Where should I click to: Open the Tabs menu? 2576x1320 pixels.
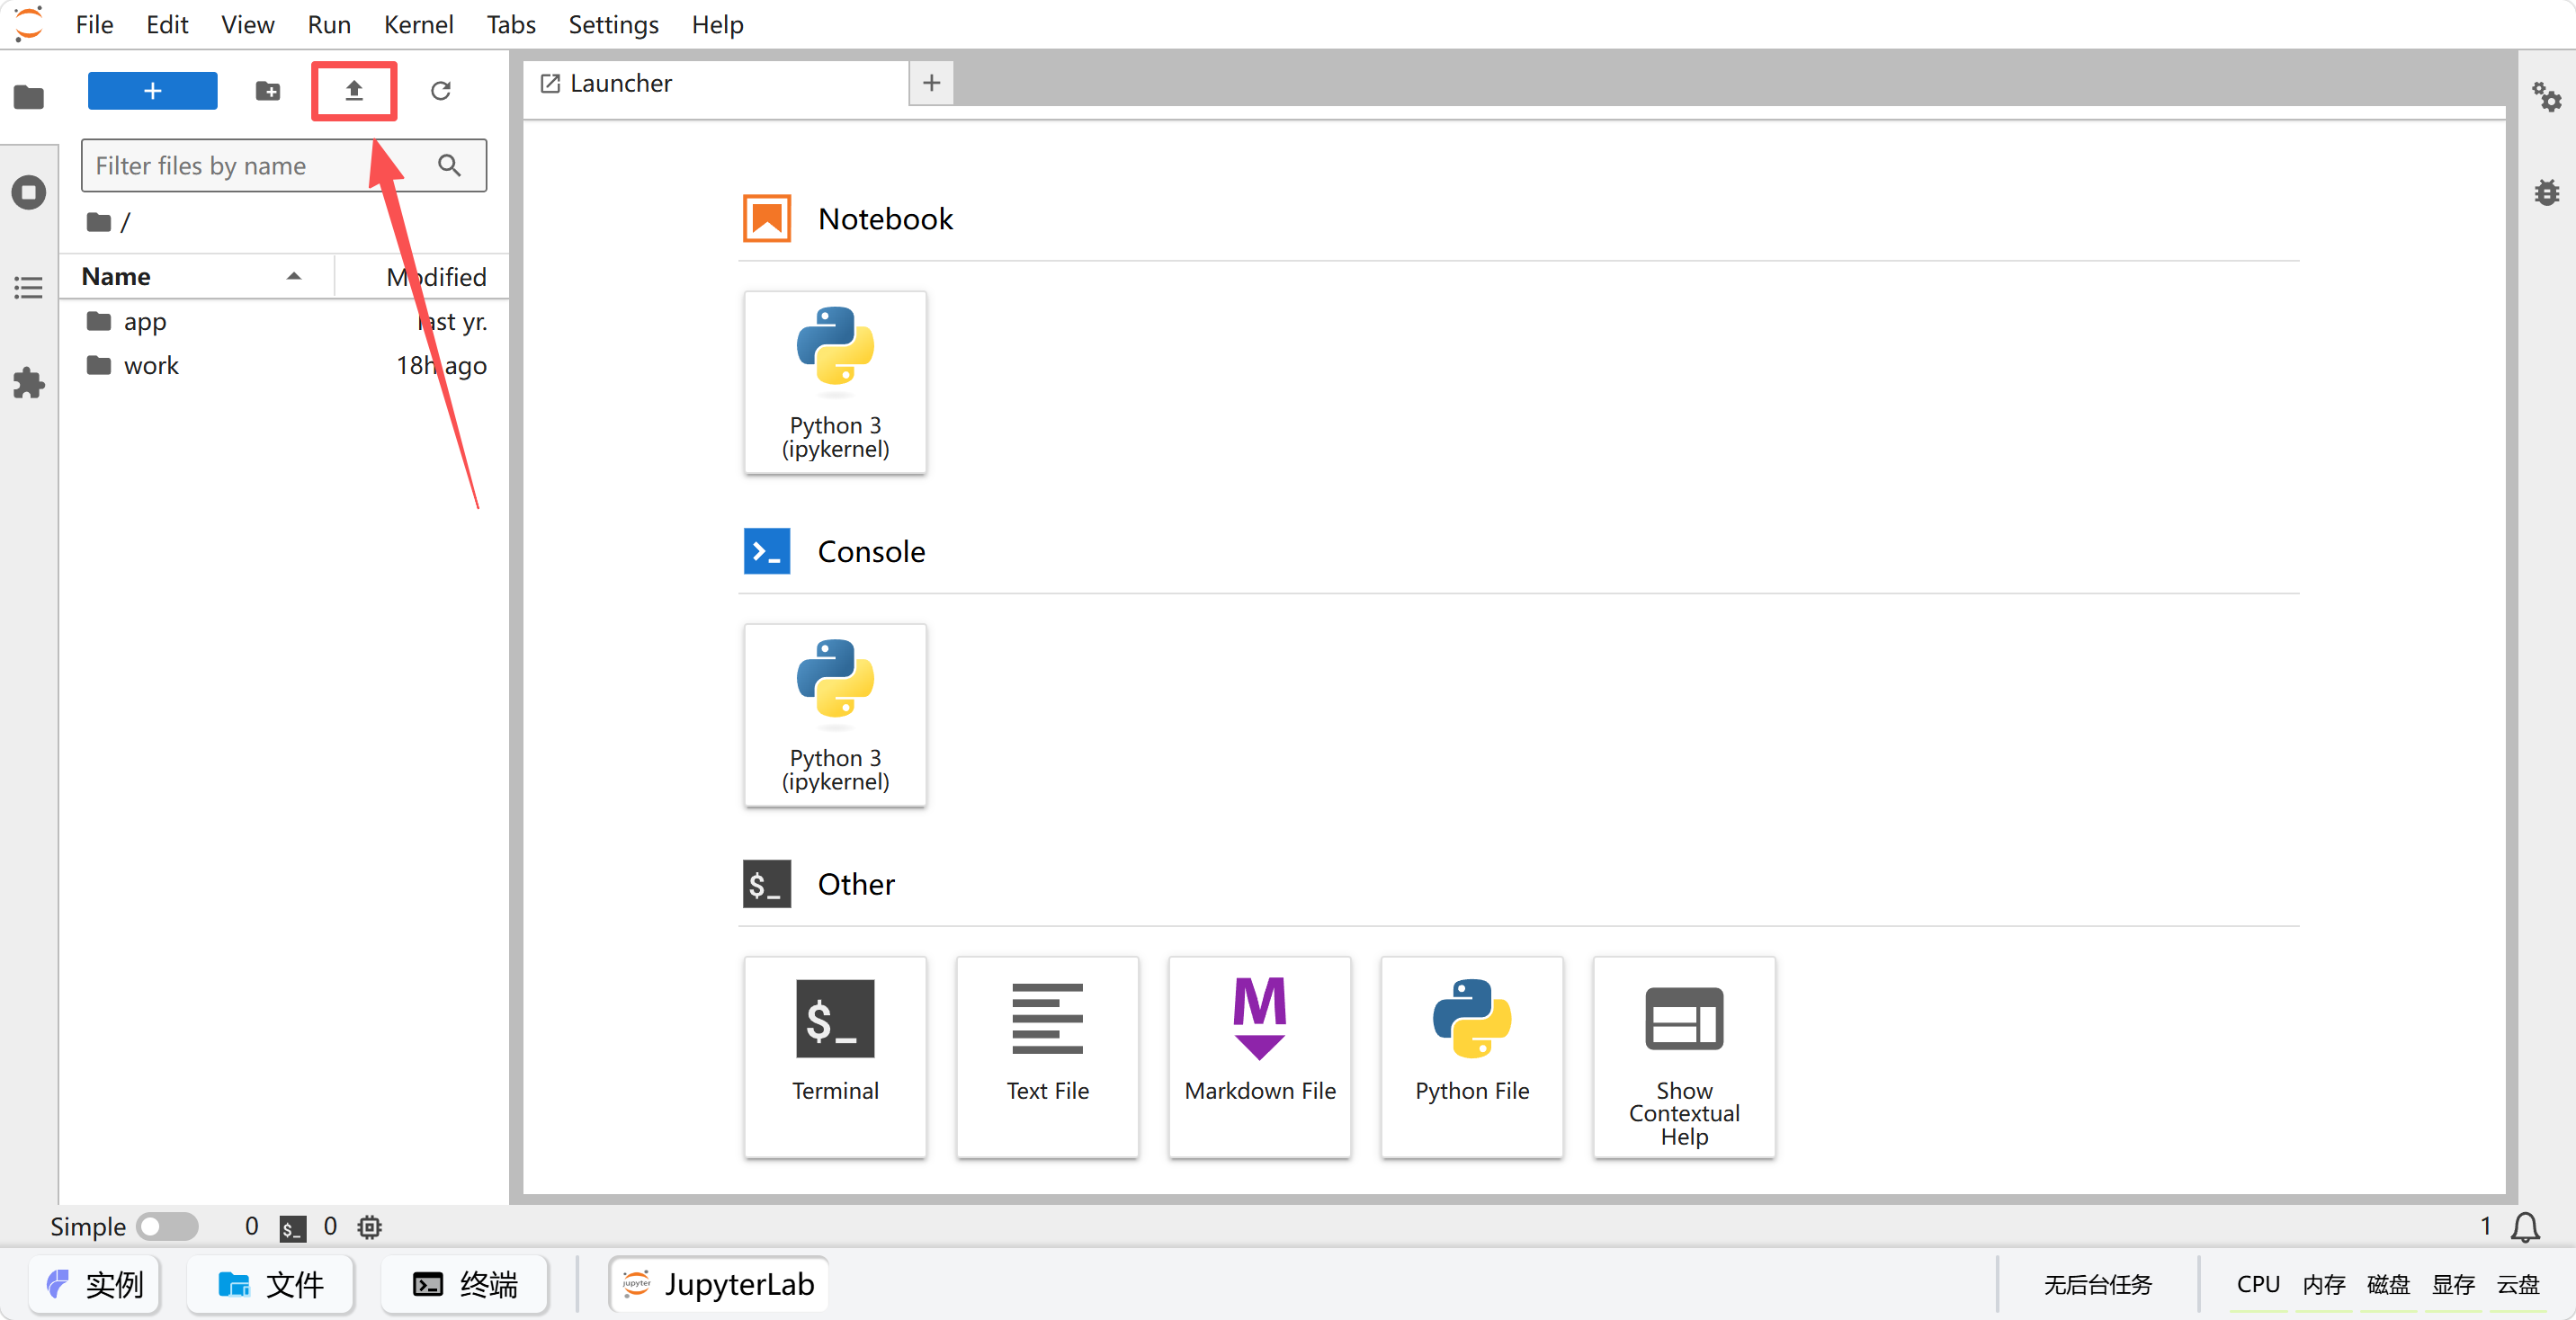(x=511, y=24)
